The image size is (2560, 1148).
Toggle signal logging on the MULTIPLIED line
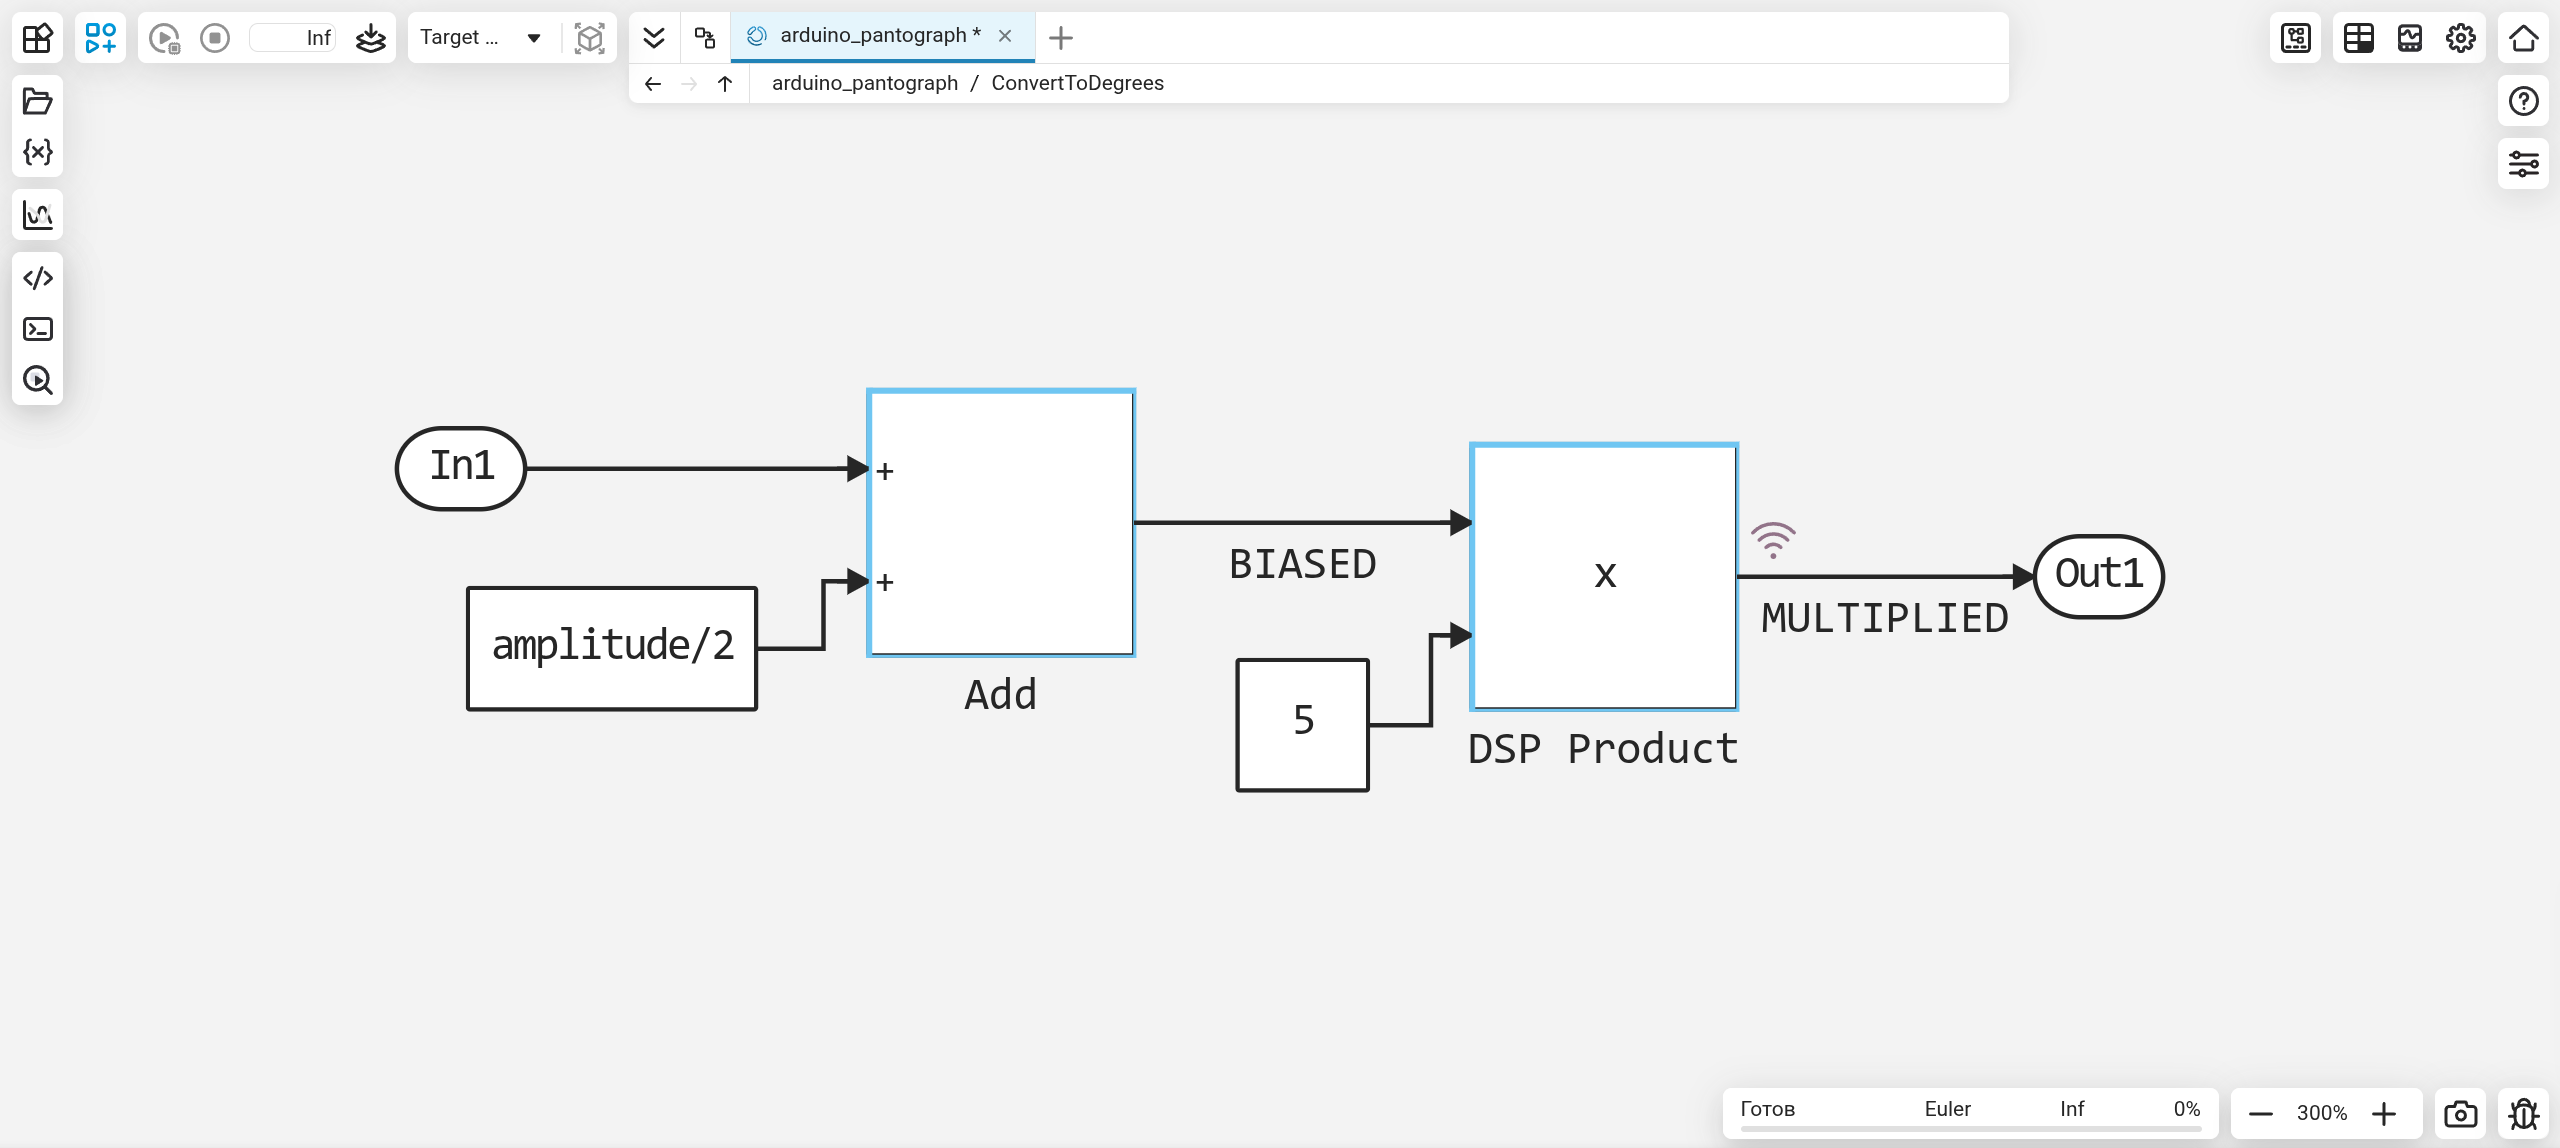[x=1773, y=540]
